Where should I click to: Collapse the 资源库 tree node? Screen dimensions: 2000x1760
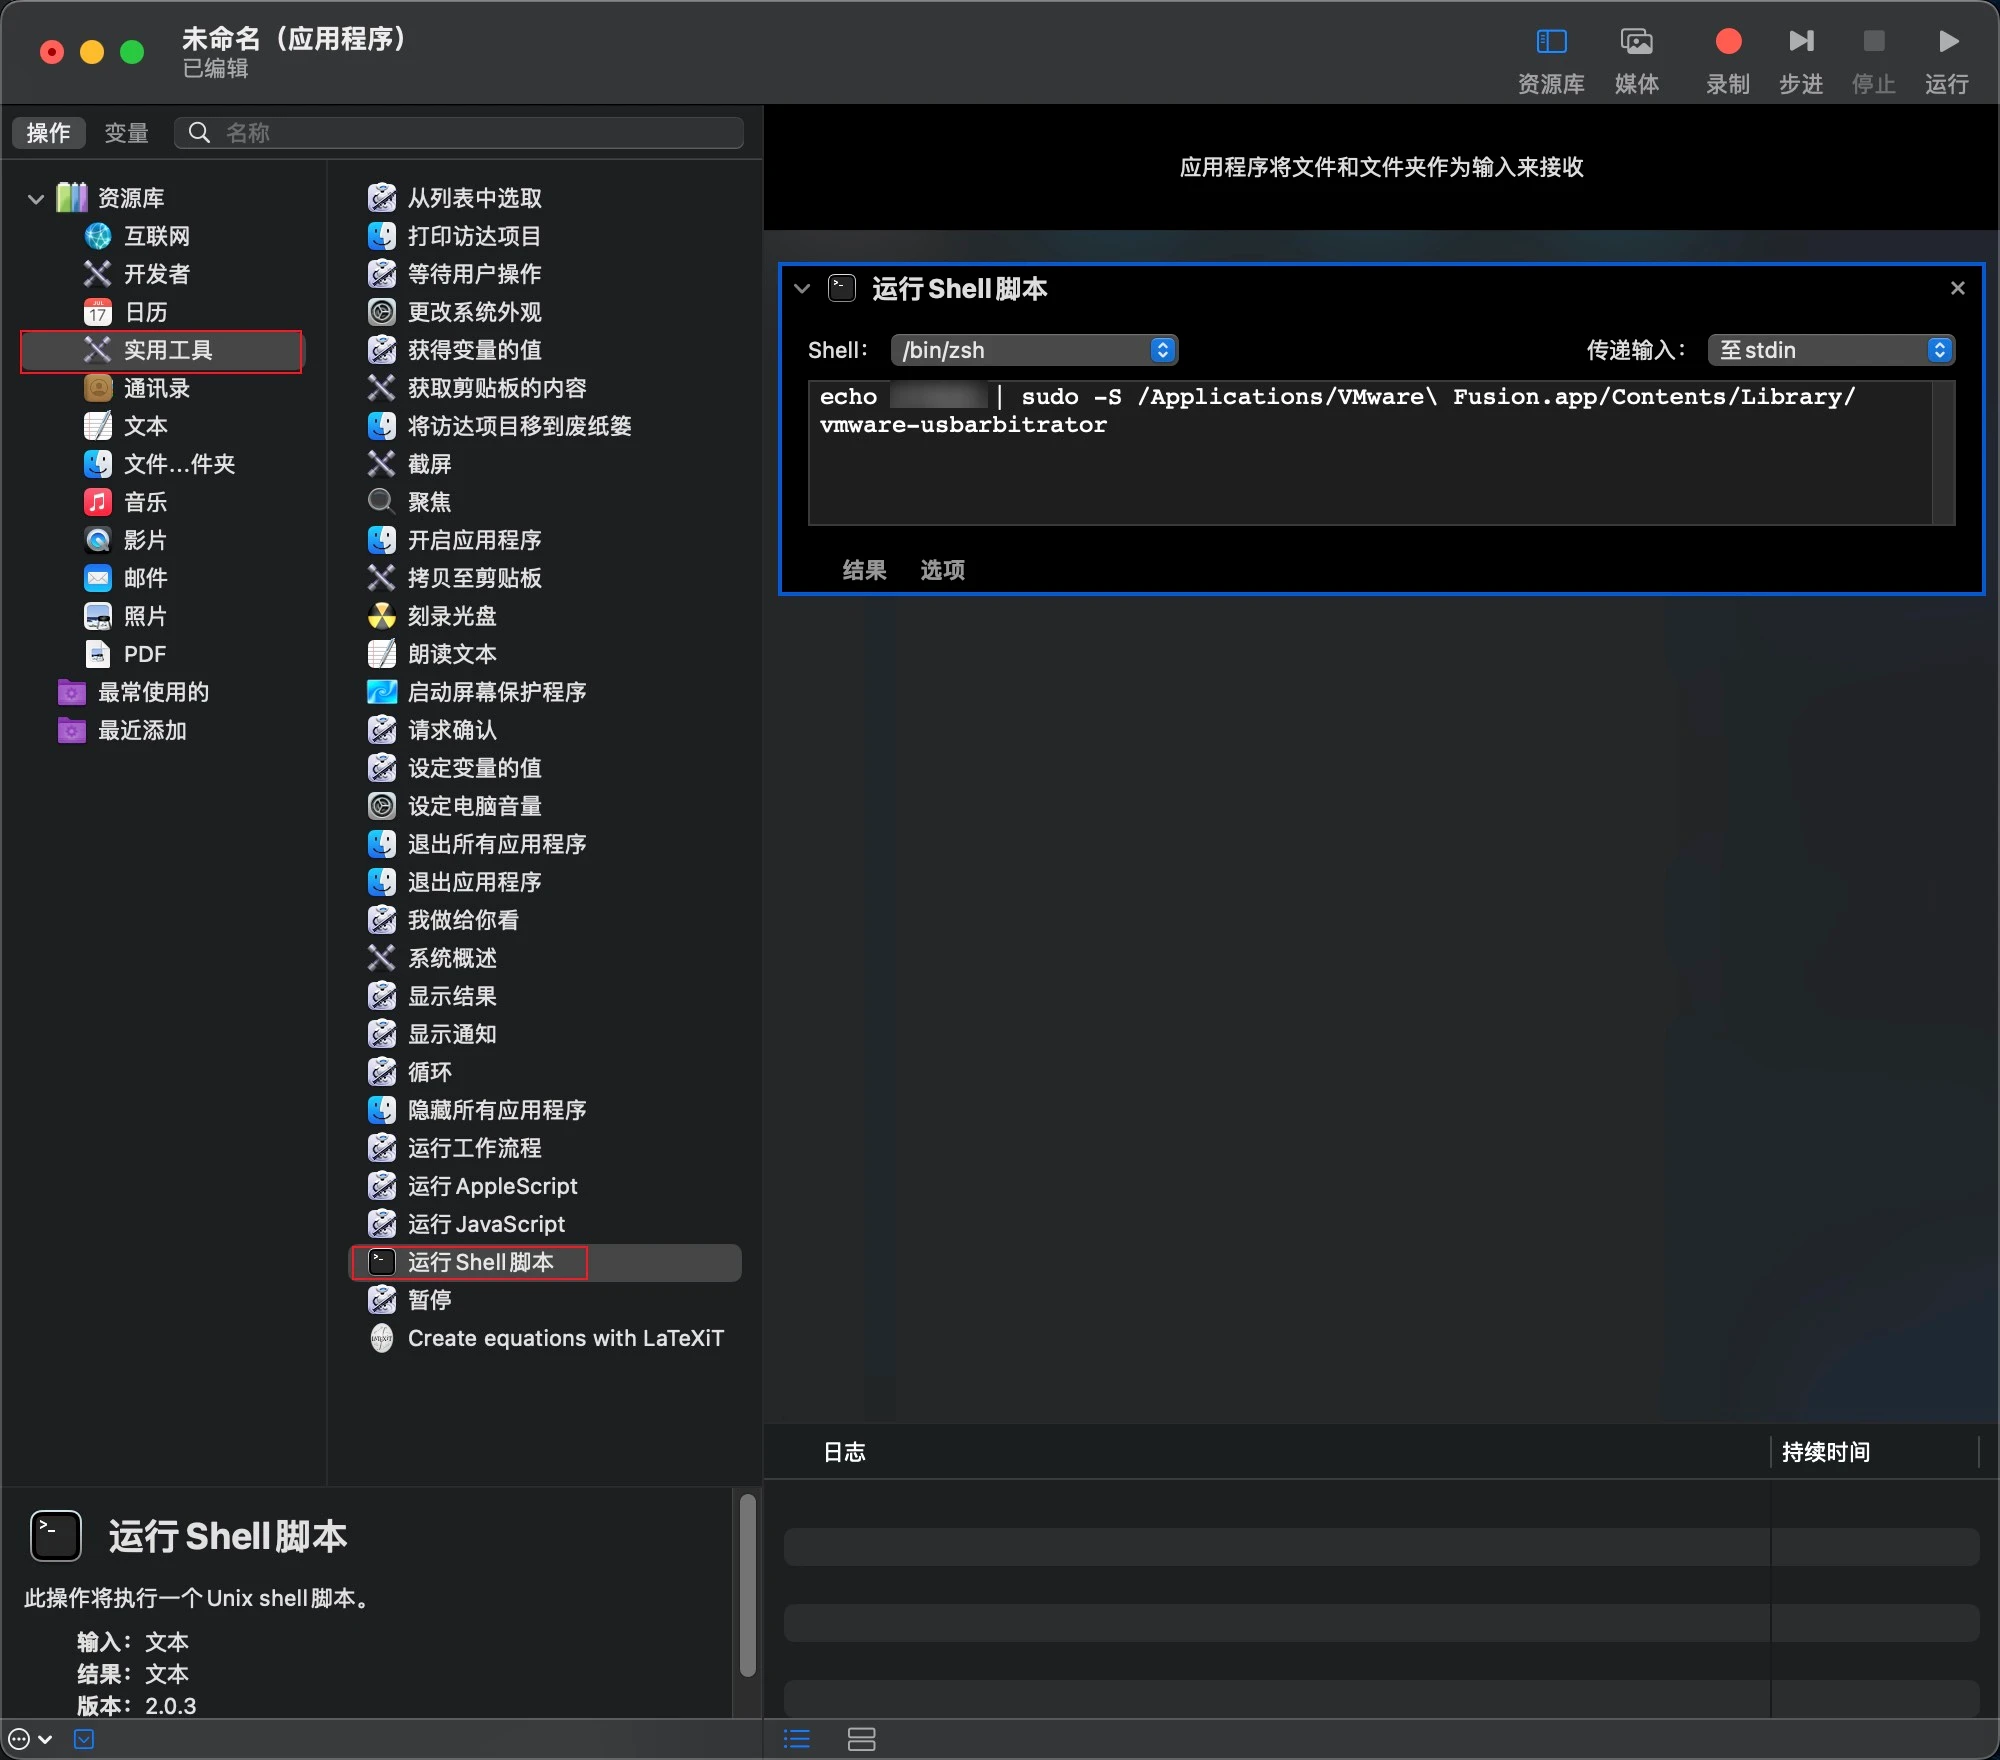(x=36, y=199)
